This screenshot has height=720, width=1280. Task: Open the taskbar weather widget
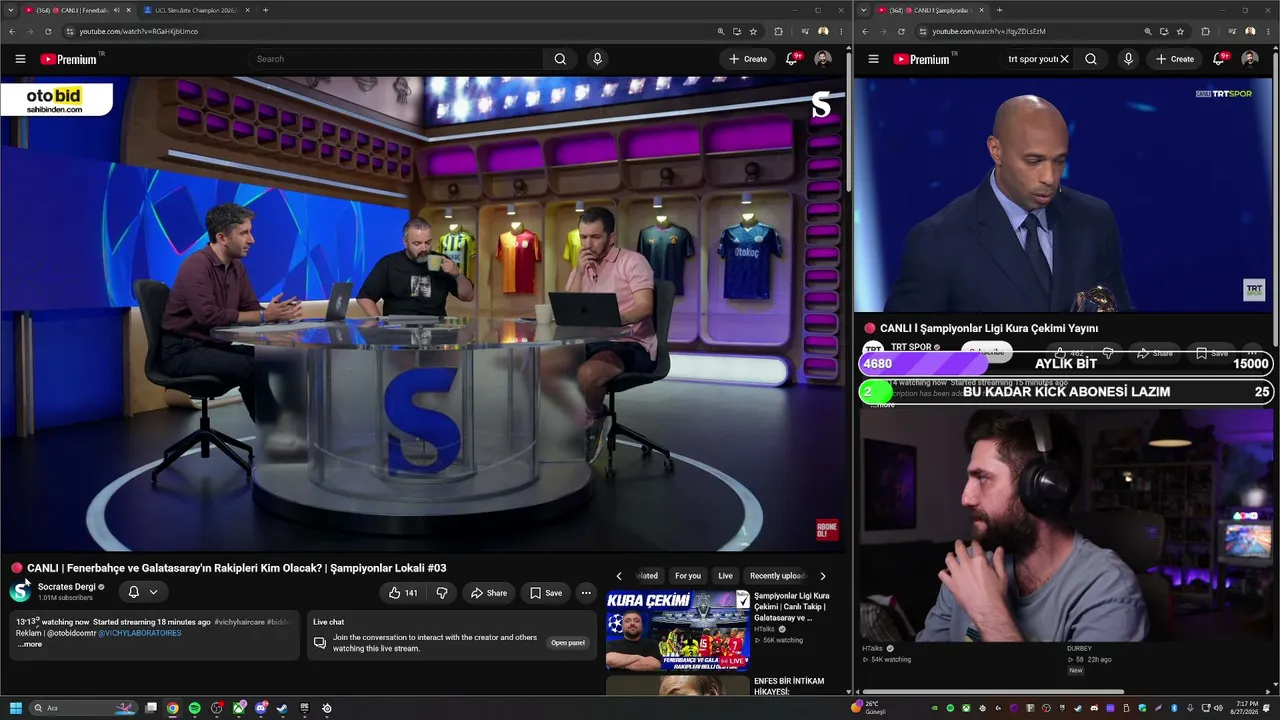868,708
